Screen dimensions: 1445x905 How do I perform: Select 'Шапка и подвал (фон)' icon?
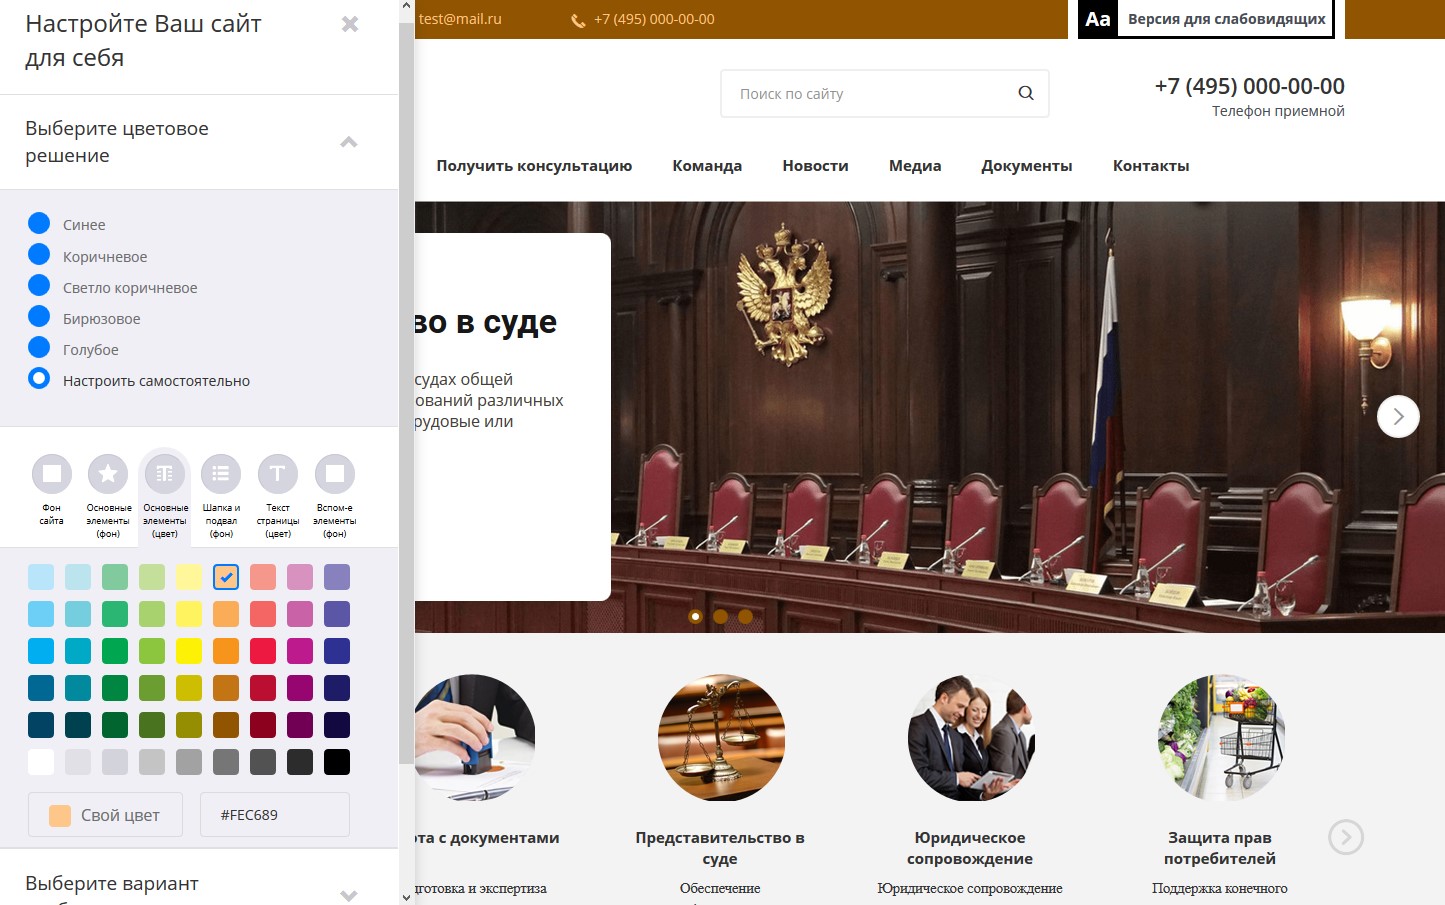click(221, 474)
